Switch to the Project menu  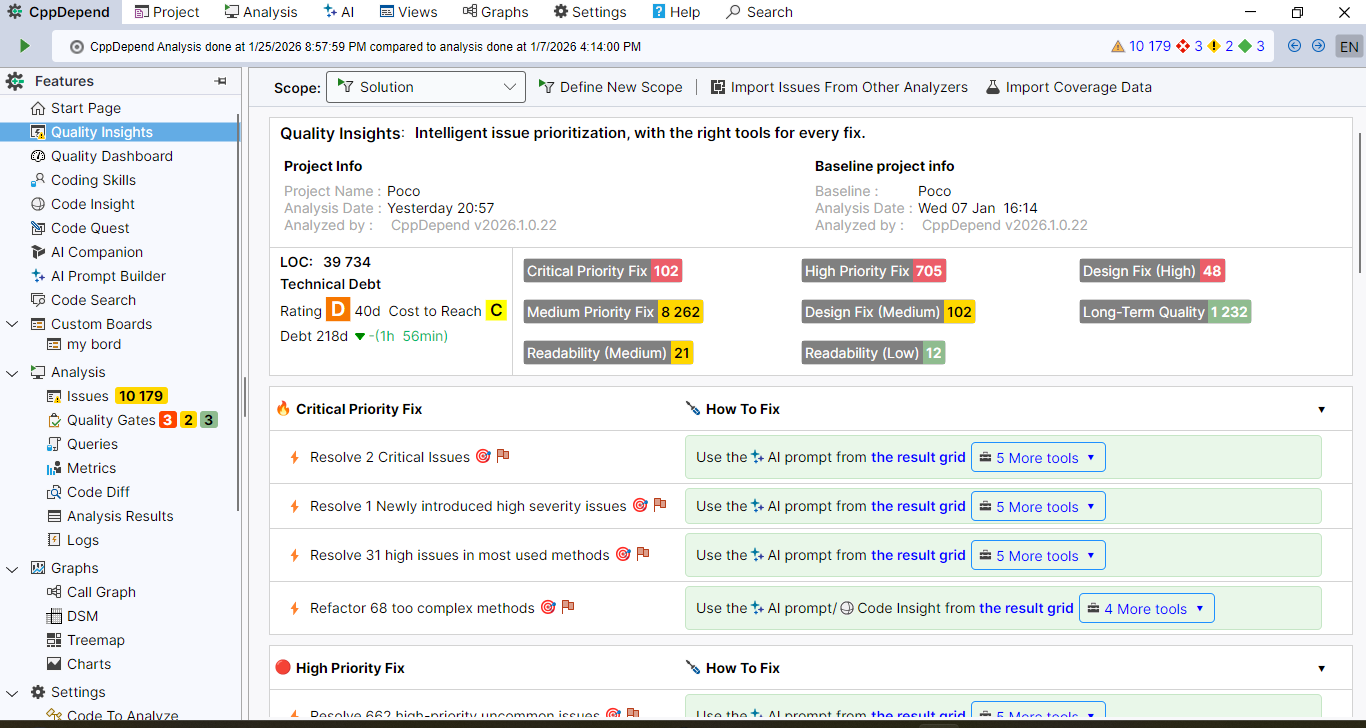pos(167,12)
